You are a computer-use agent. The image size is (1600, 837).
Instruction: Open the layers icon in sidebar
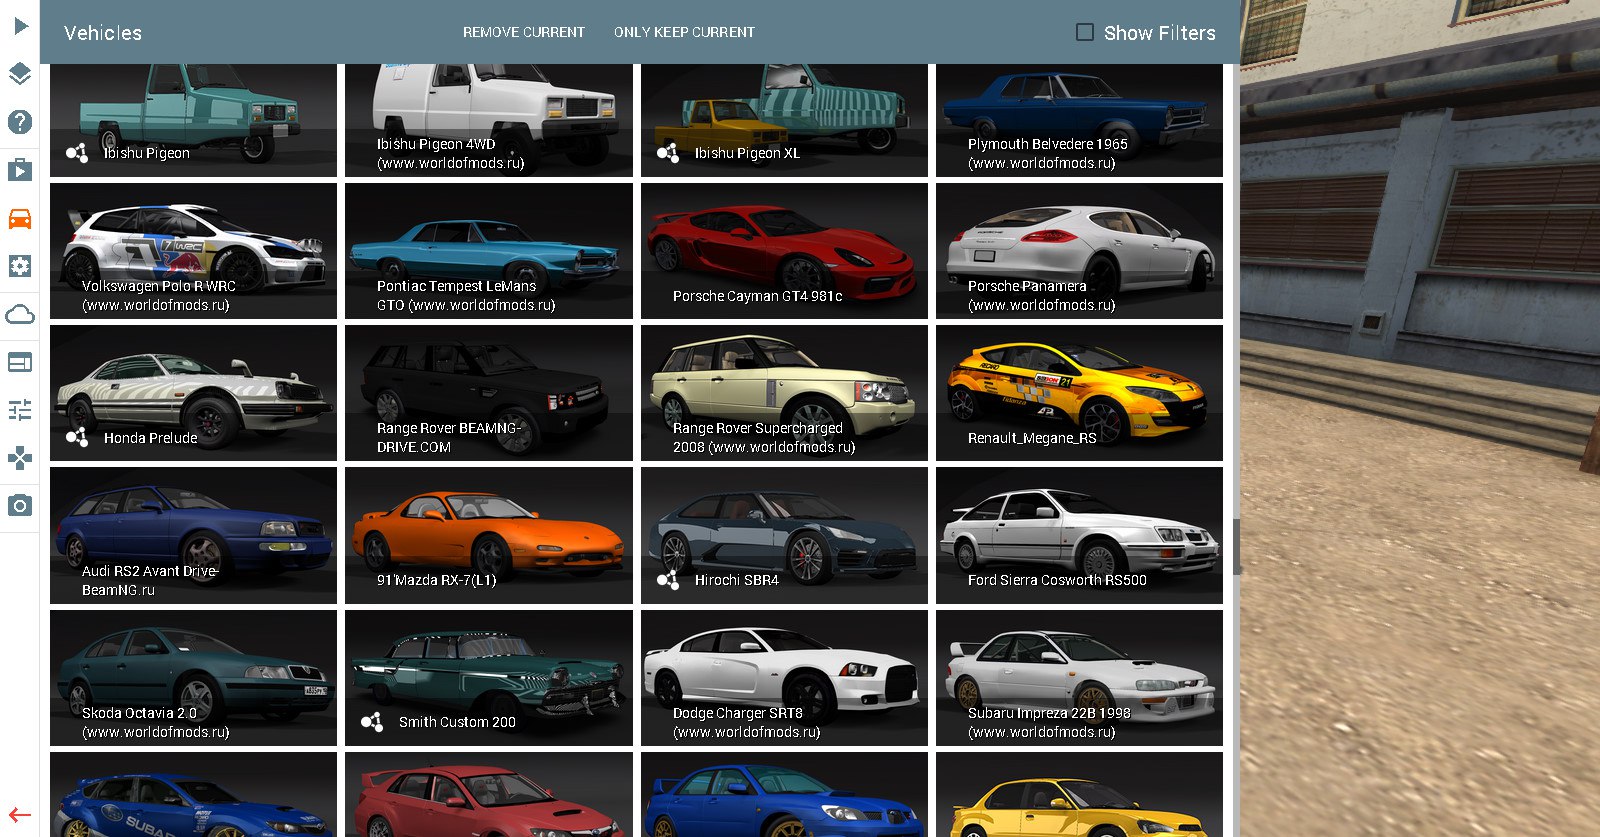tap(20, 74)
